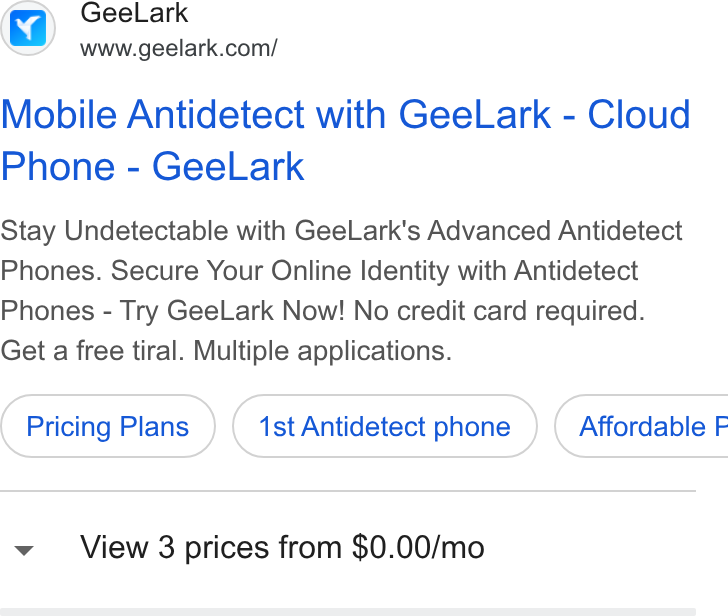
Task: Expand the prices dropdown triangle arrow
Action: click(24, 551)
